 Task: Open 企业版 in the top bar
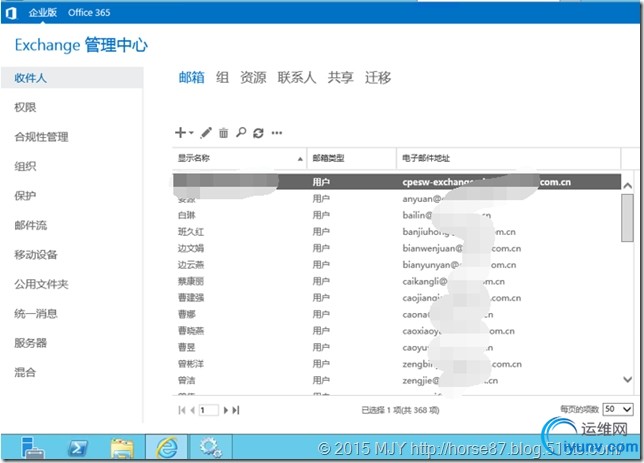tap(43, 13)
